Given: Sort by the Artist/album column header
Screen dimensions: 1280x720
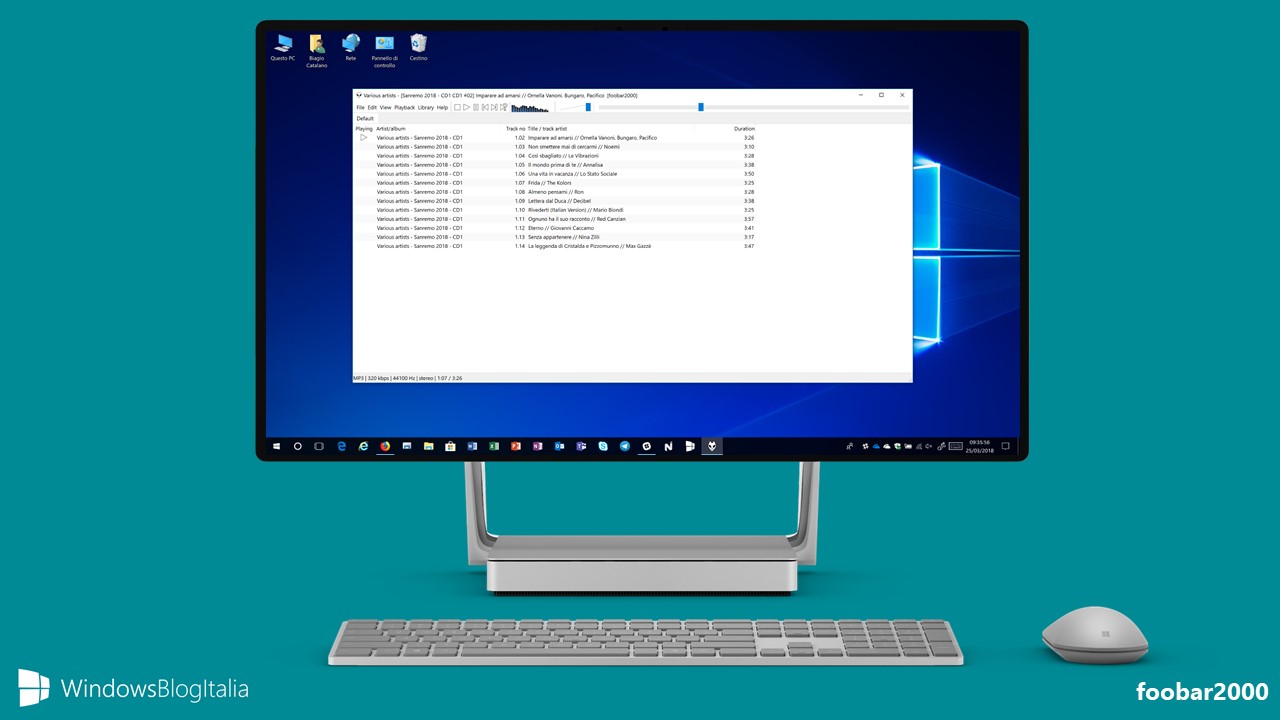Looking at the screenshot, I should pyautogui.click(x=391, y=129).
